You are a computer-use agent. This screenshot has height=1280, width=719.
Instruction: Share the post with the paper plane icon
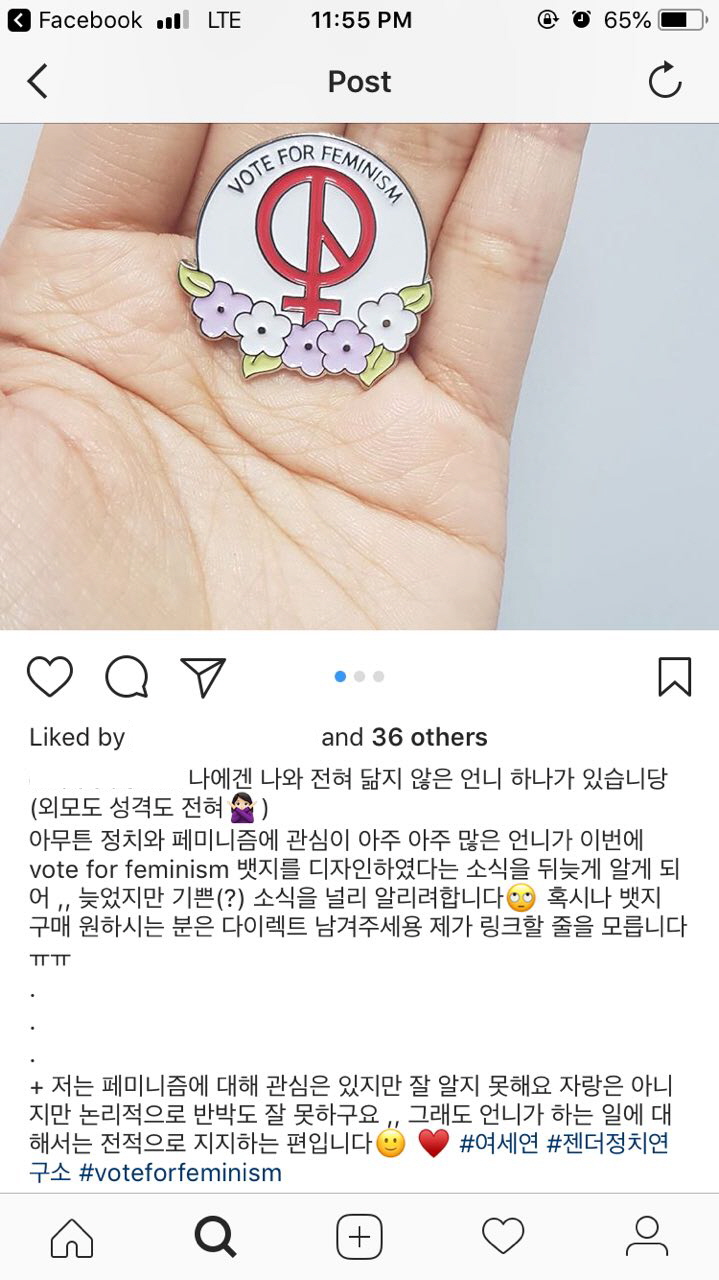(203, 677)
